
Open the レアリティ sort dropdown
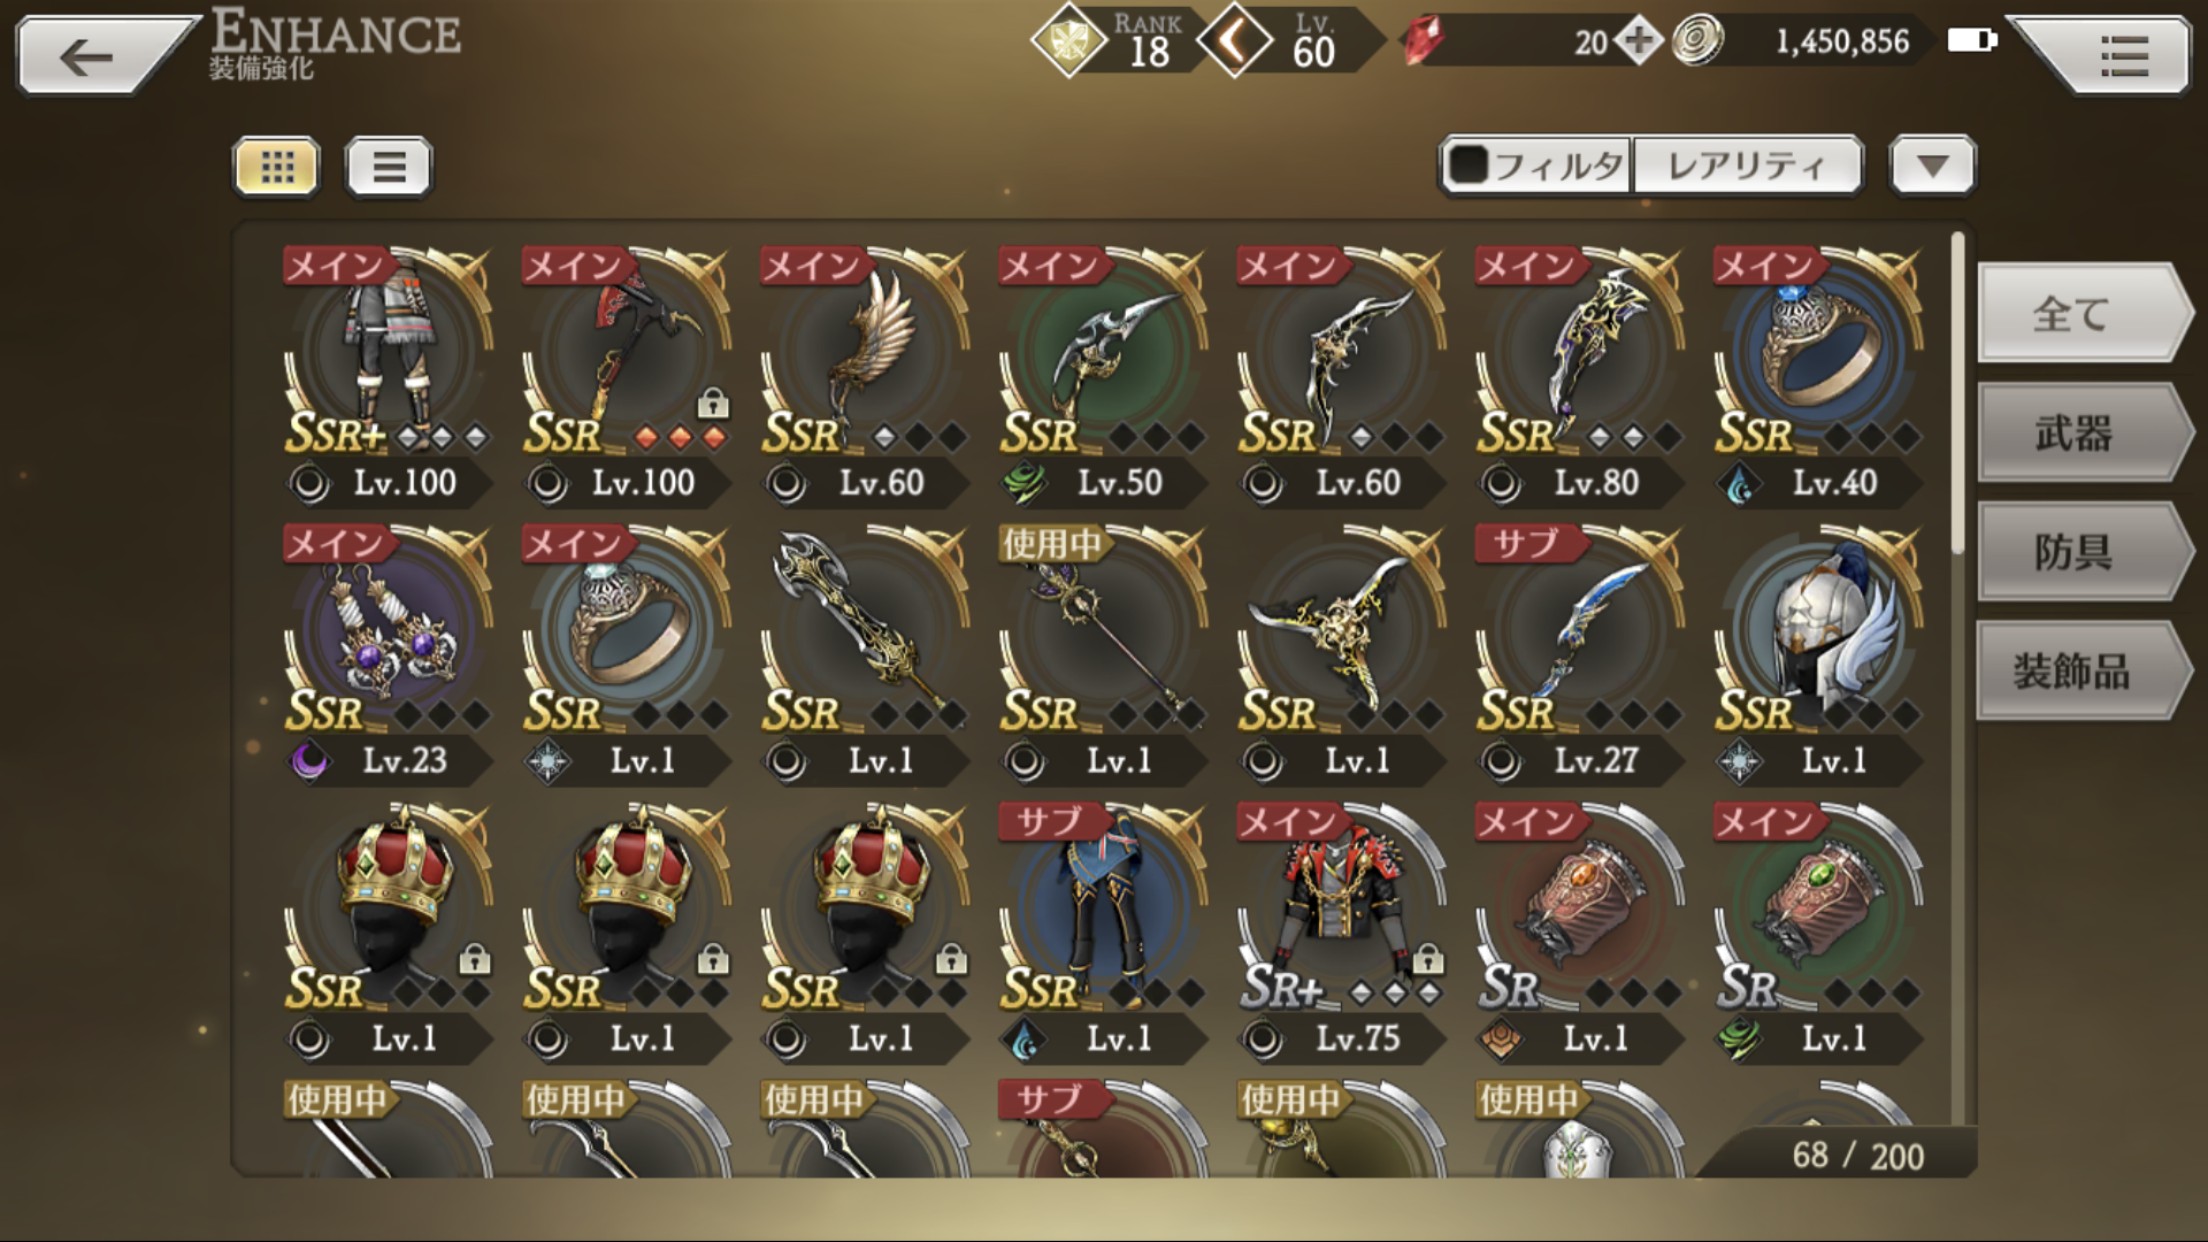1747,165
